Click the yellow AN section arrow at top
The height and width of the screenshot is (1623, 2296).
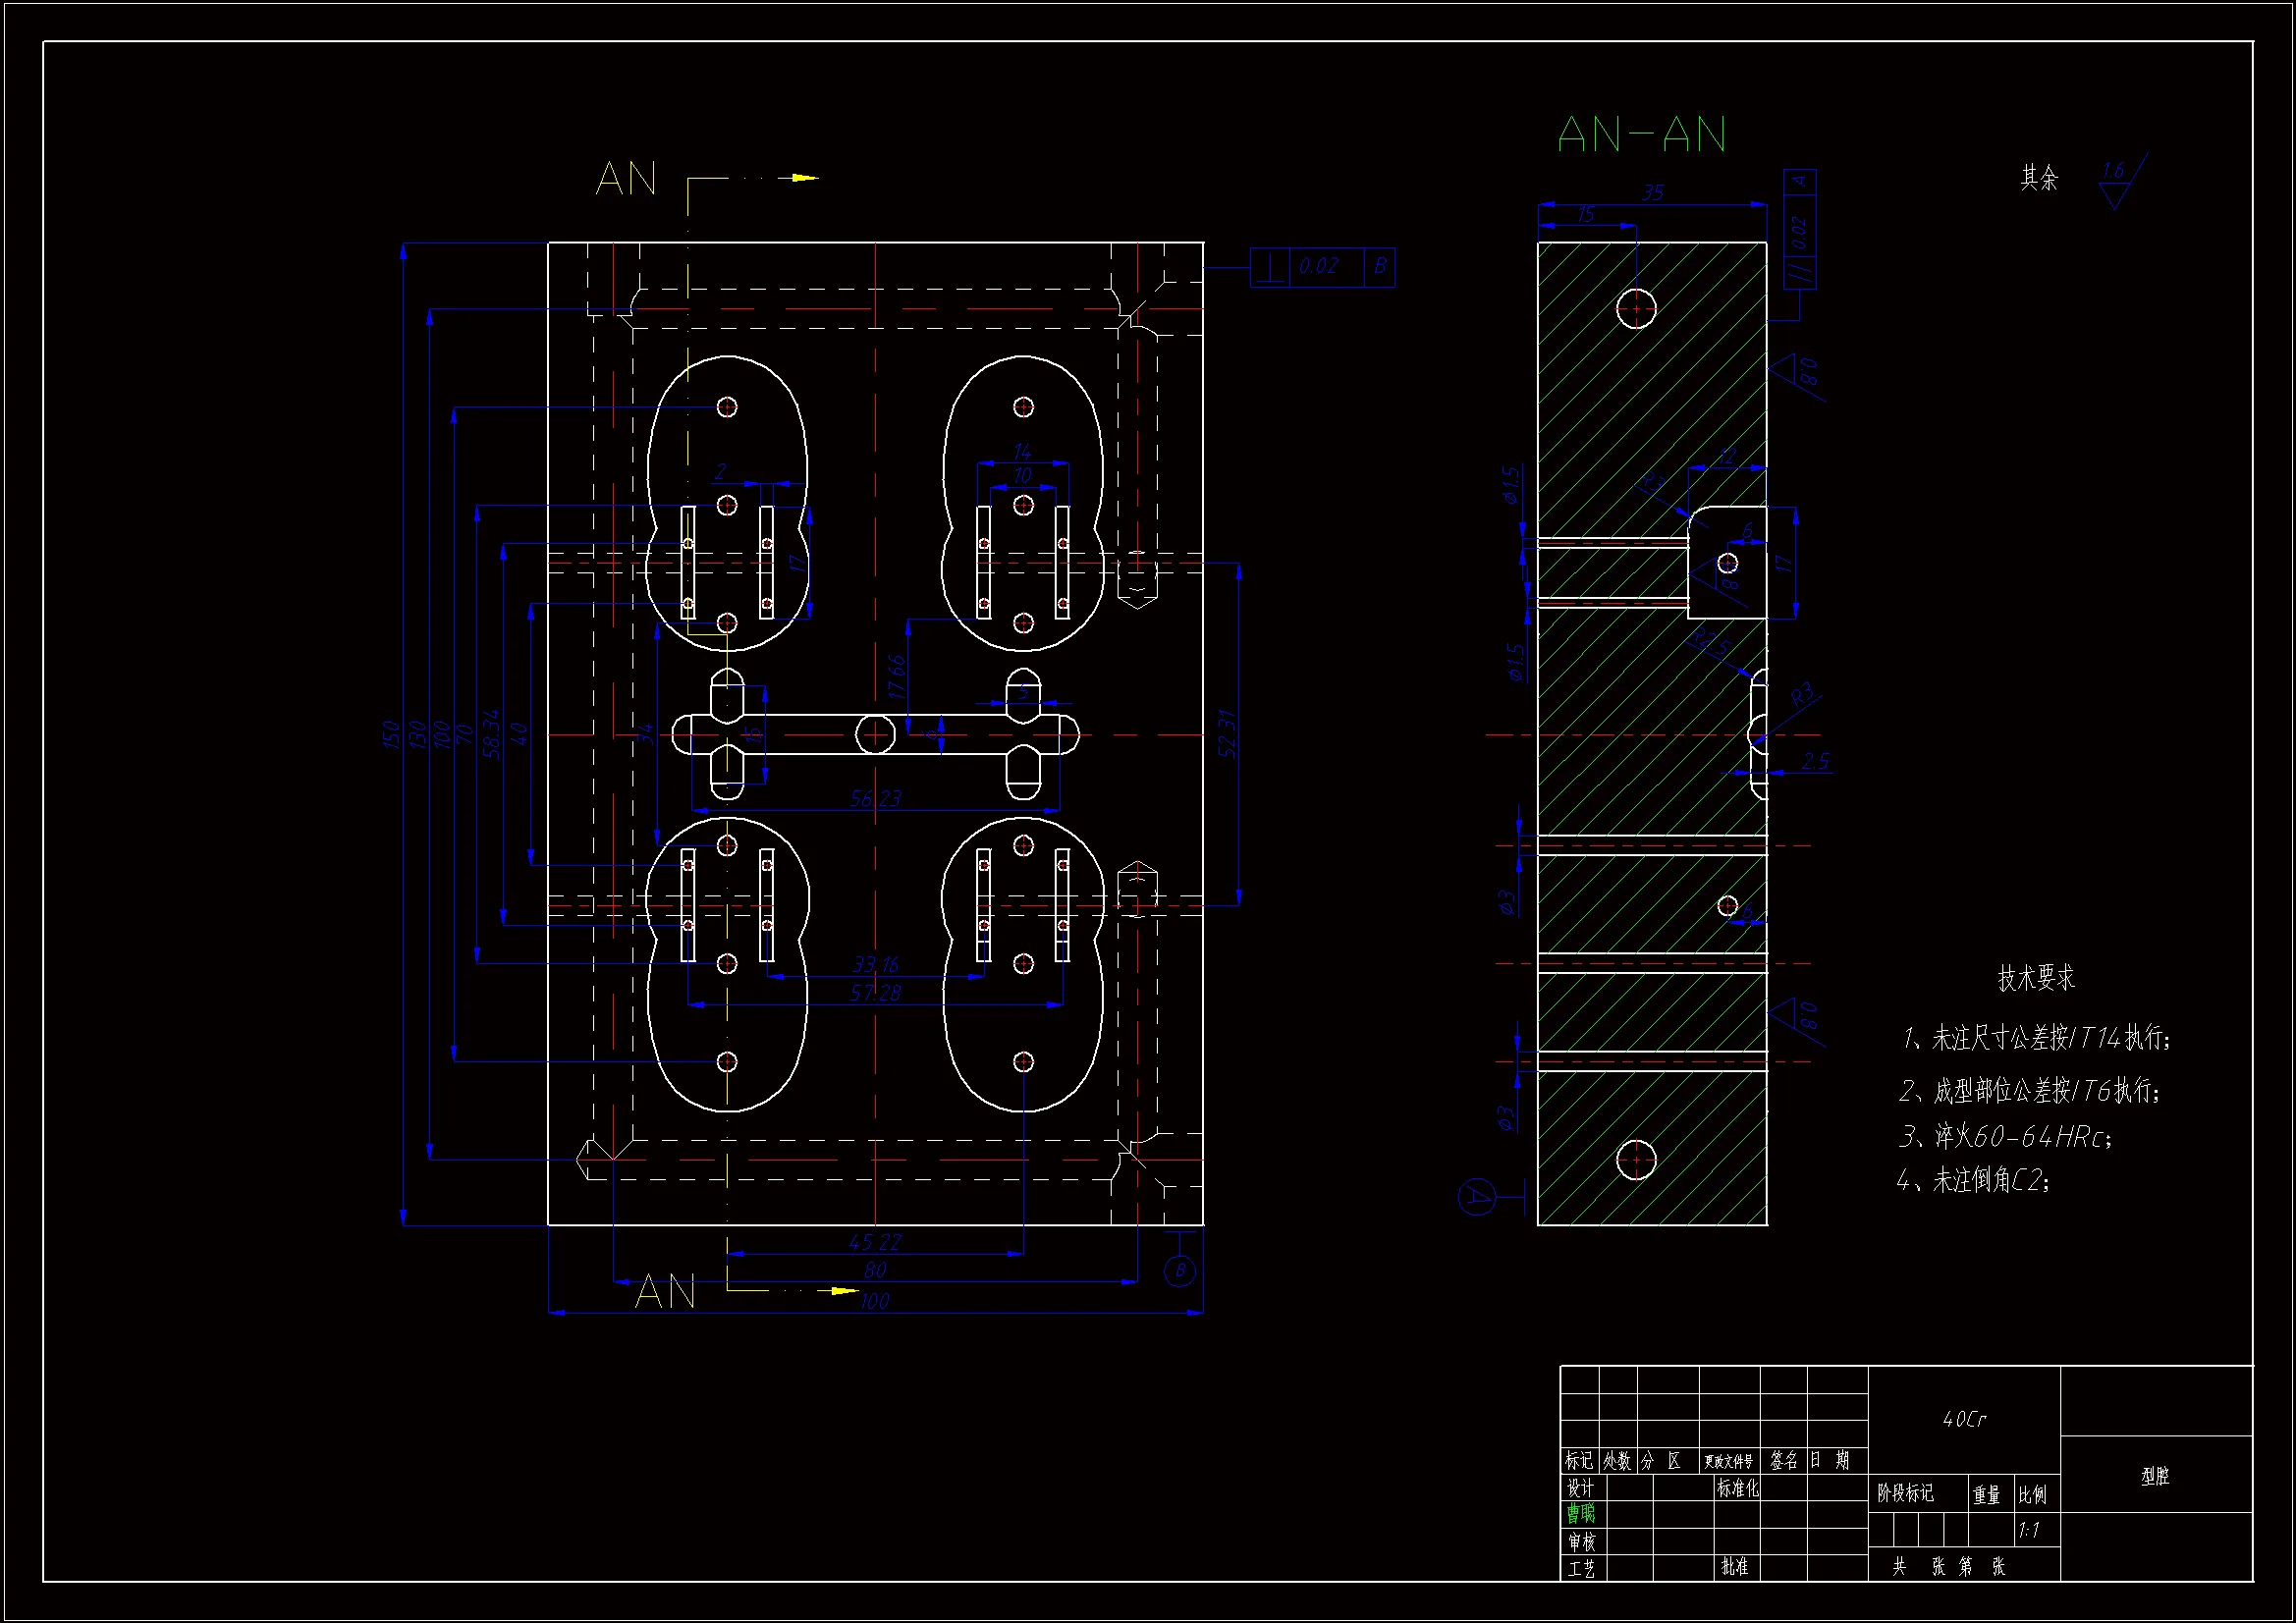pos(803,178)
